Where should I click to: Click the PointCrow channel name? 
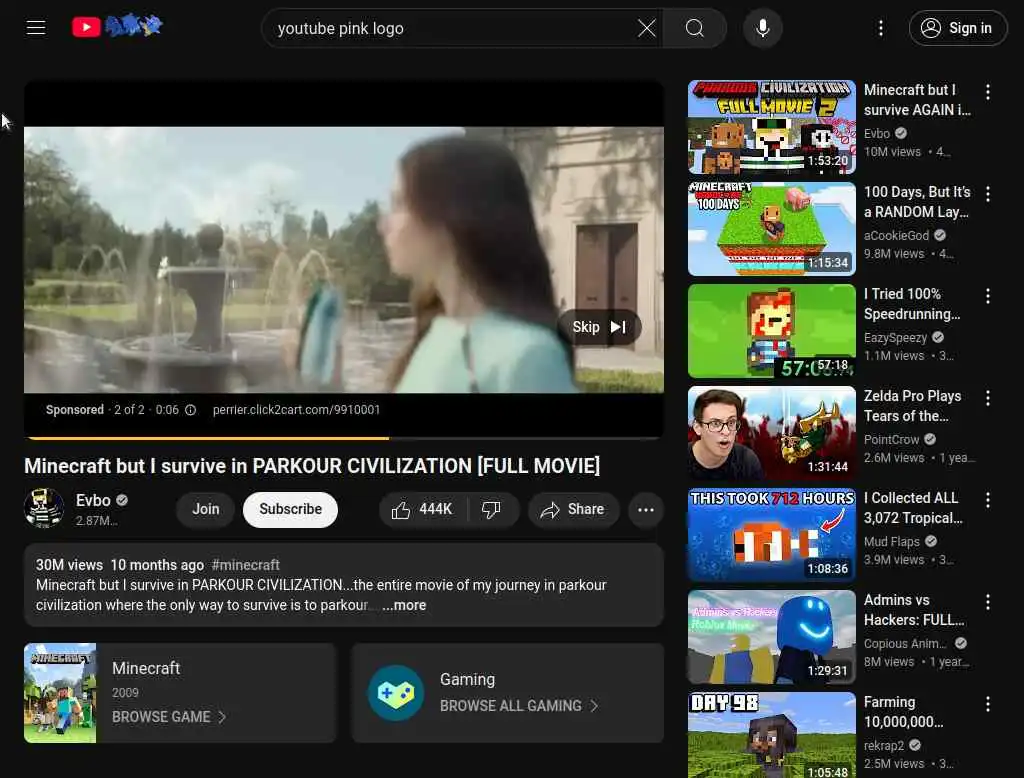[891, 440]
